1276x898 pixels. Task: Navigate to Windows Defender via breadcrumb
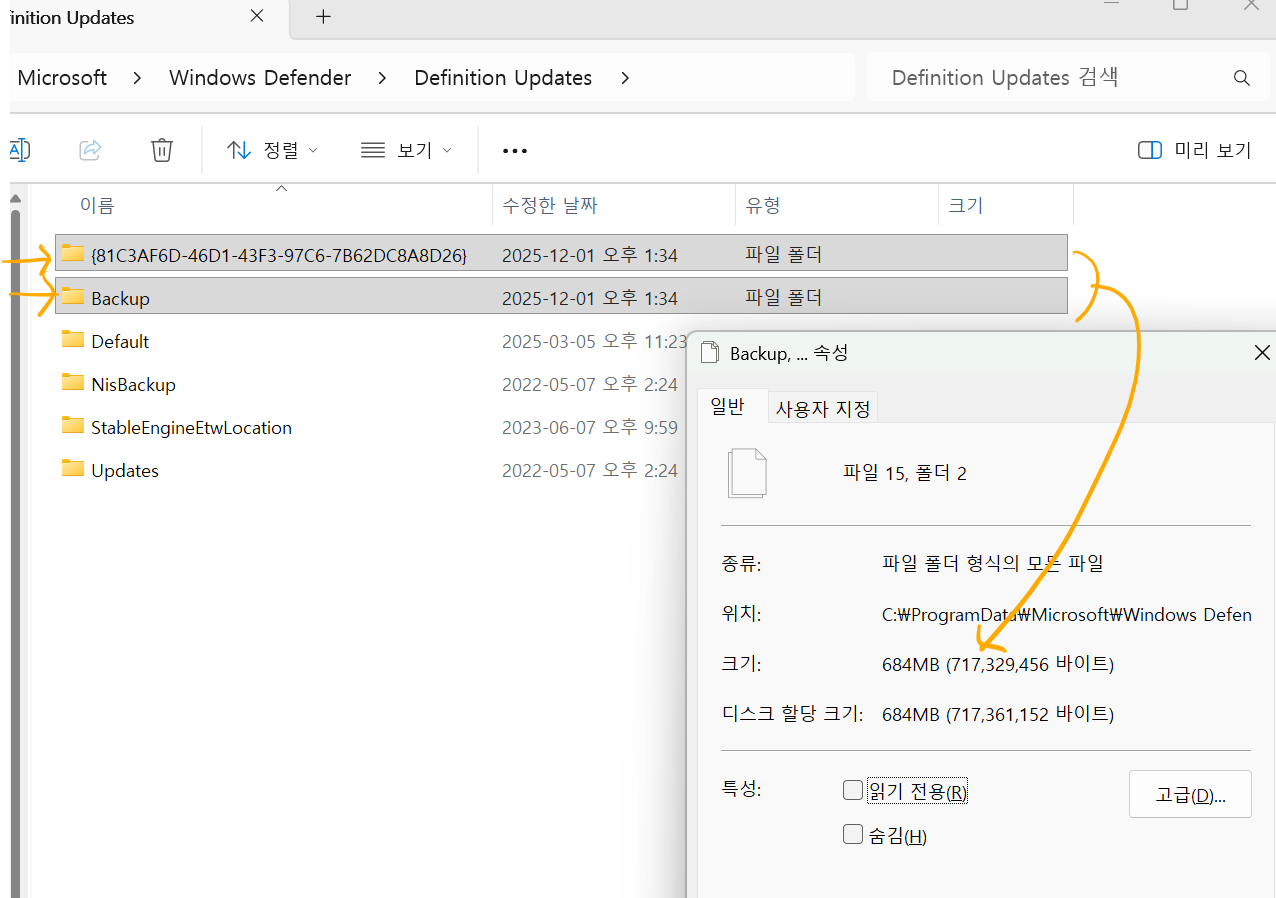click(260, 77)
